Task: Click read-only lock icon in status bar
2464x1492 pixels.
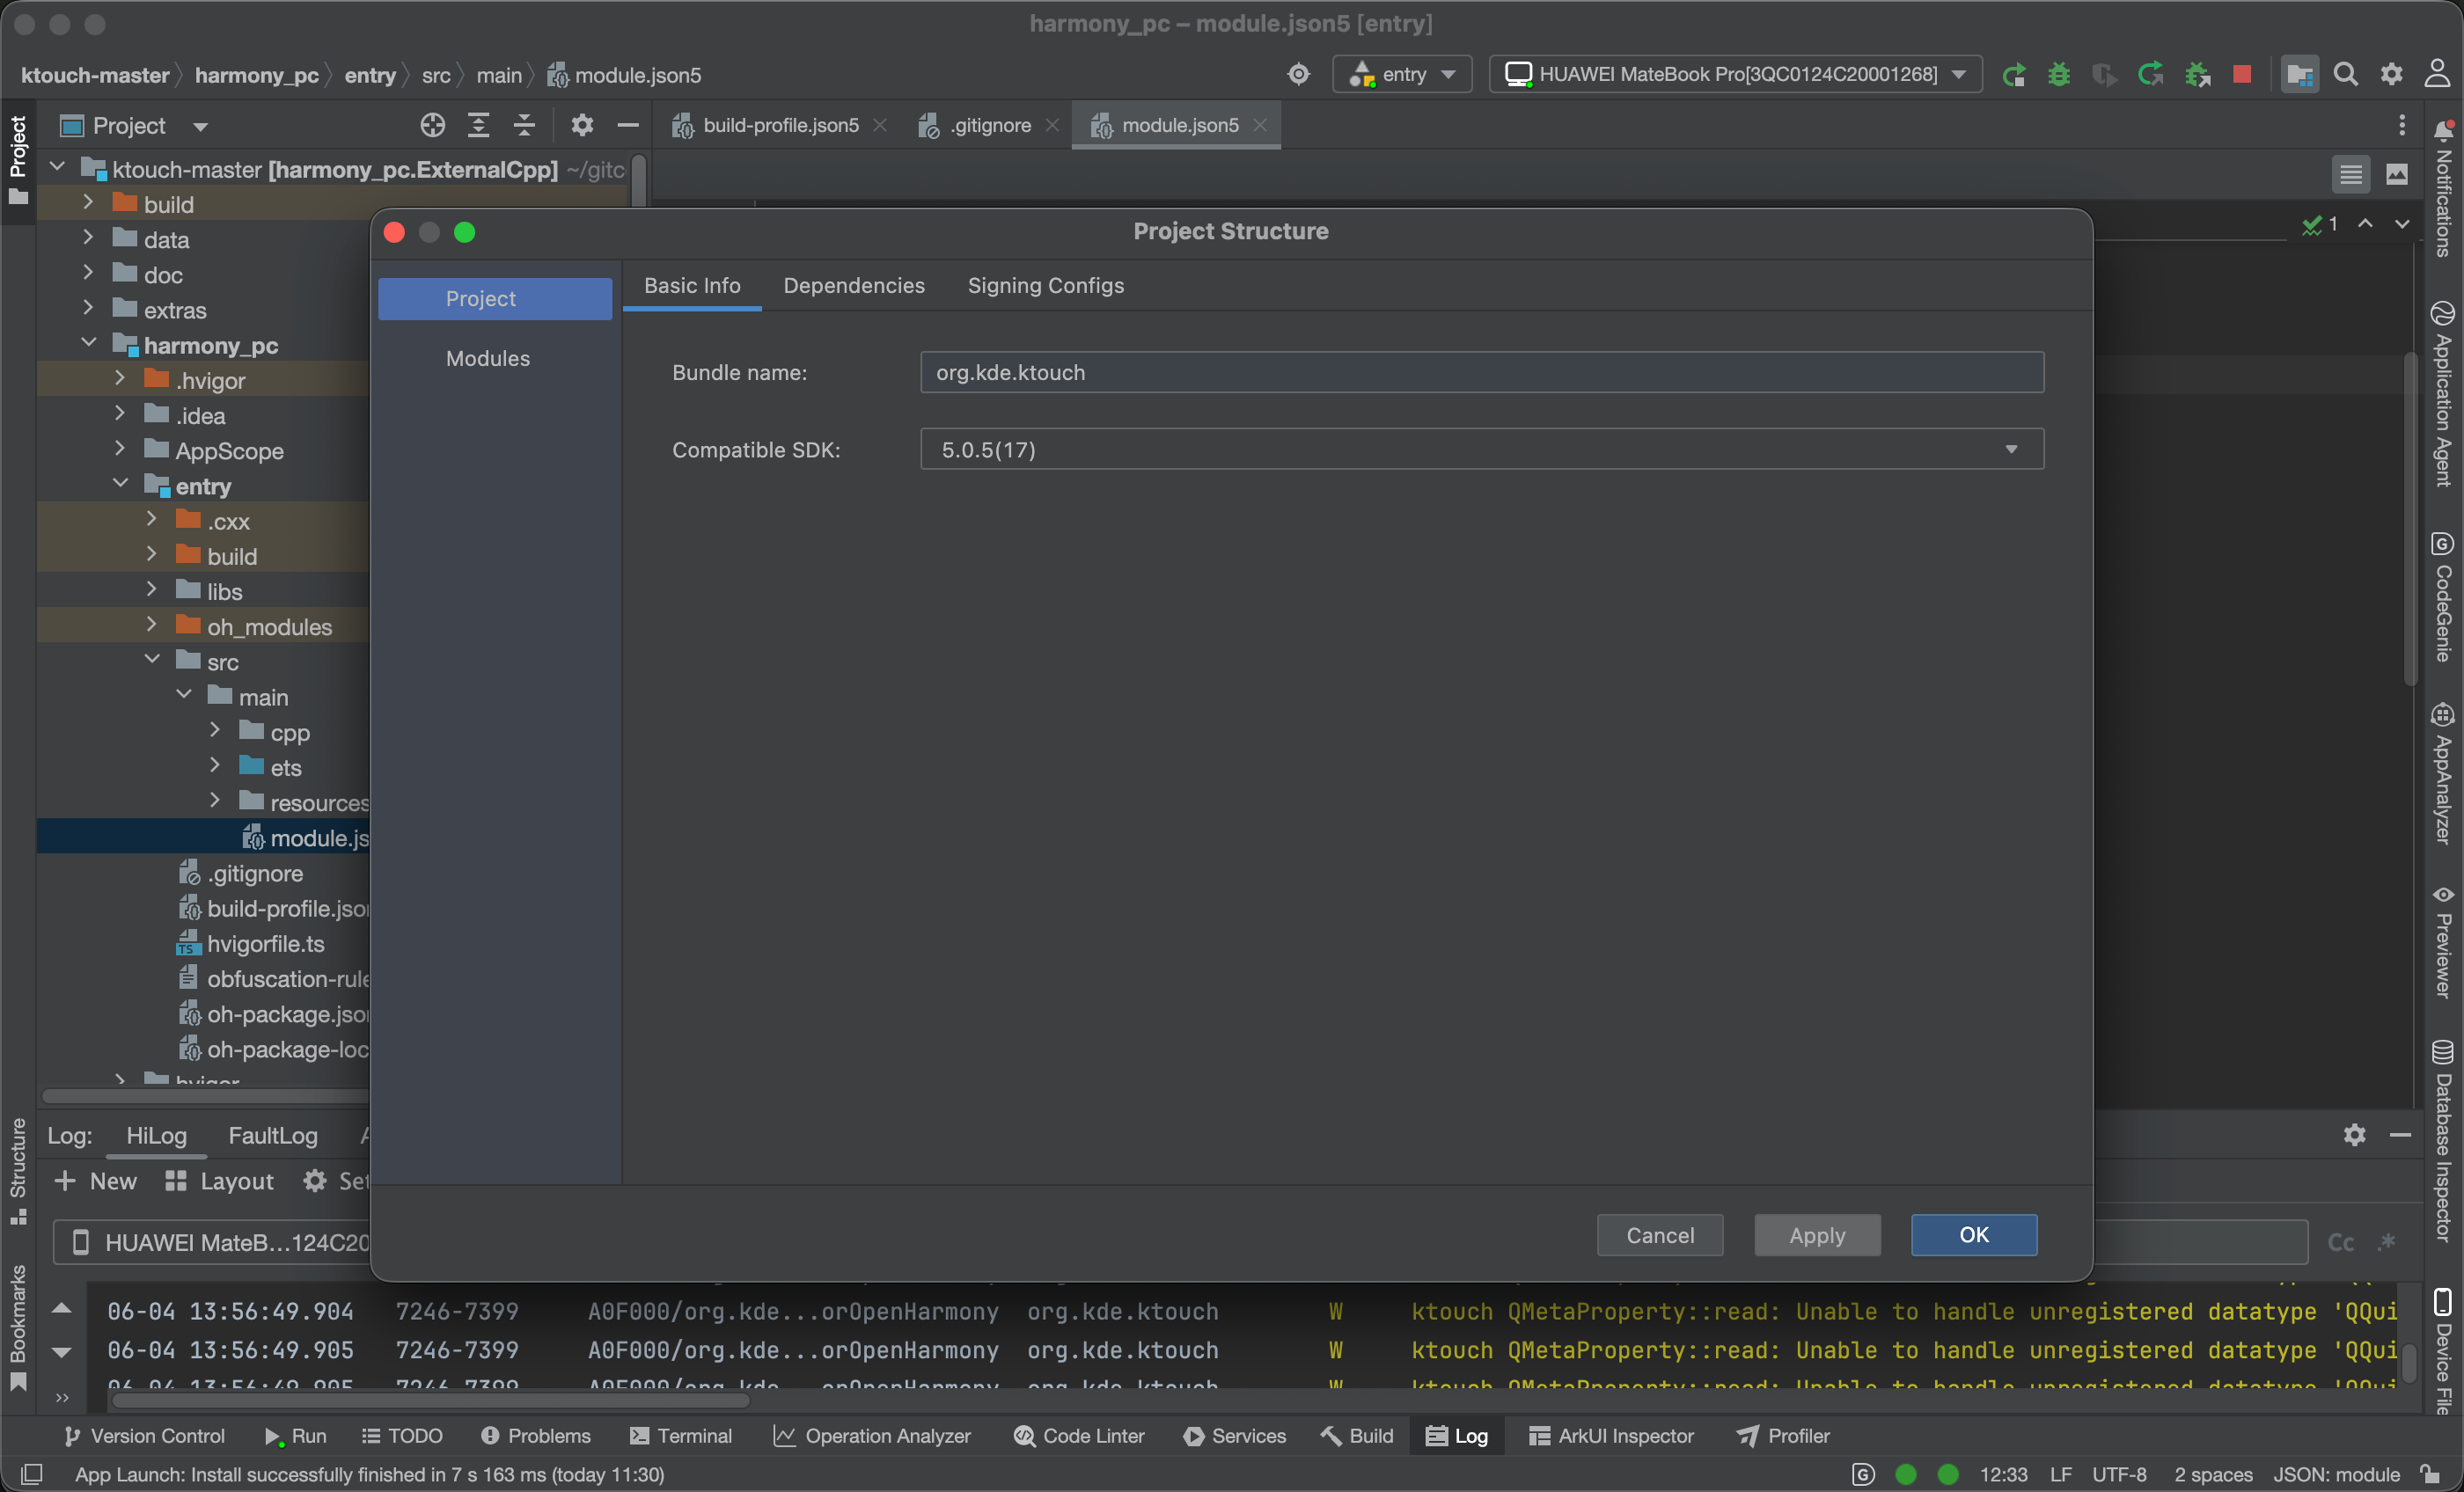Action: (x=2430, y=1474)
